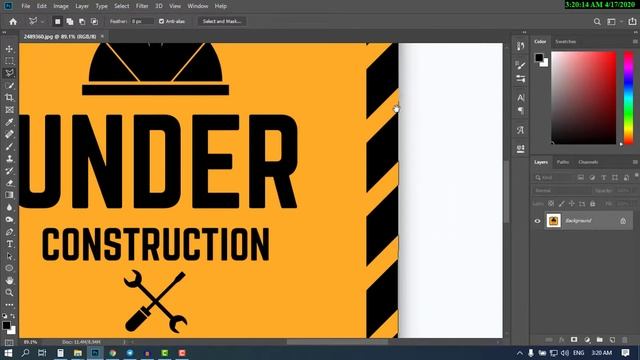Click the new layer button
This screenshot has height=360, width=640.
612,340
